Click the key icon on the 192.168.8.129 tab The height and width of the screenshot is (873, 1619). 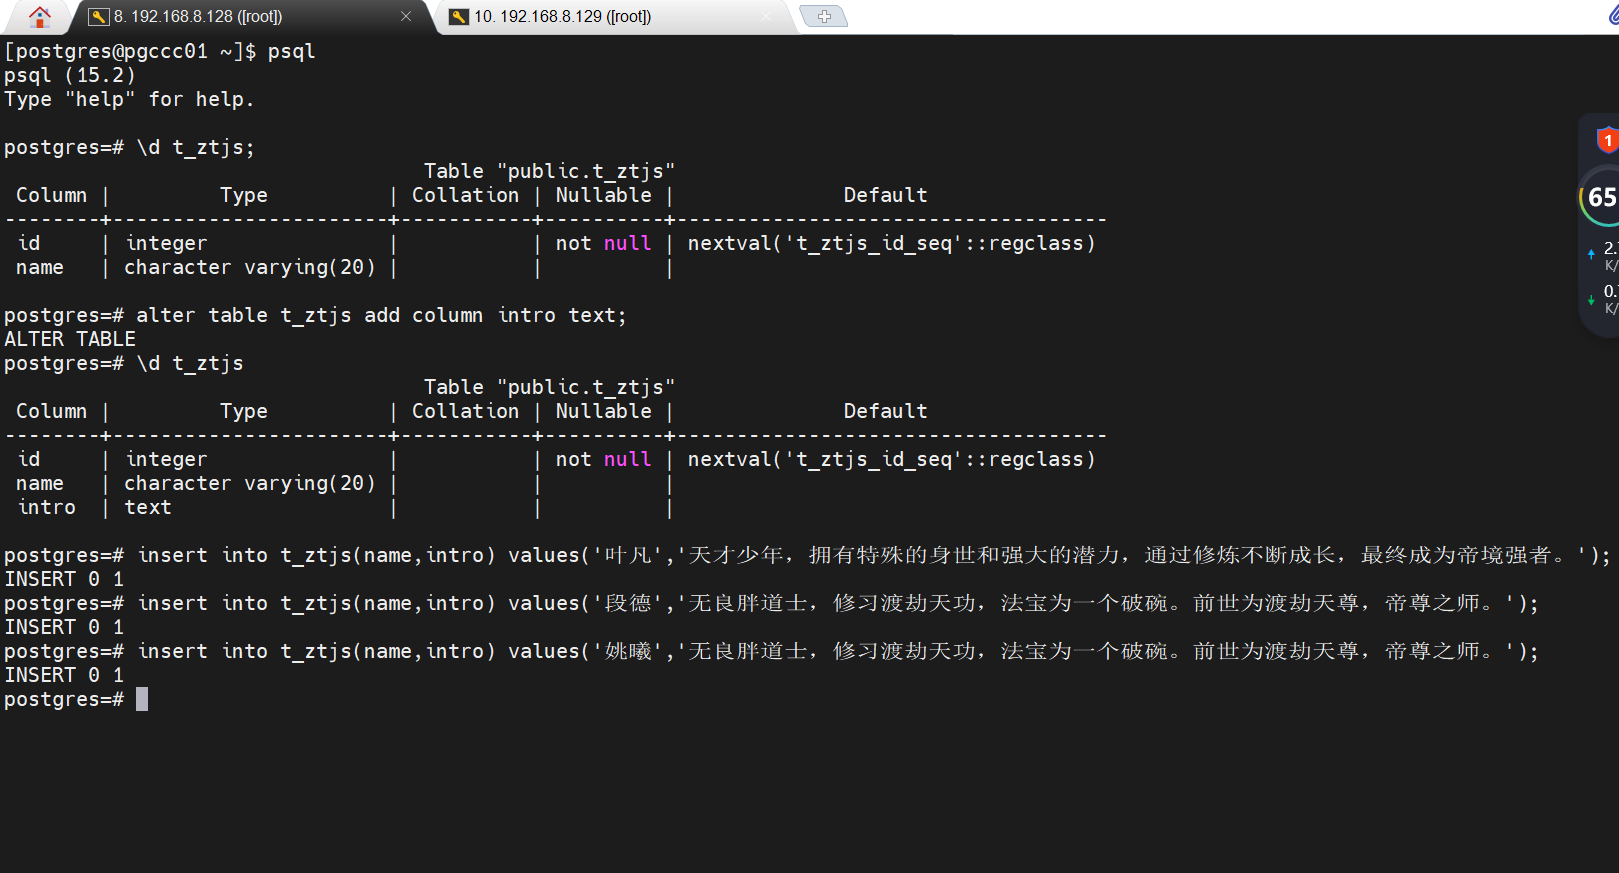[458, 17]
